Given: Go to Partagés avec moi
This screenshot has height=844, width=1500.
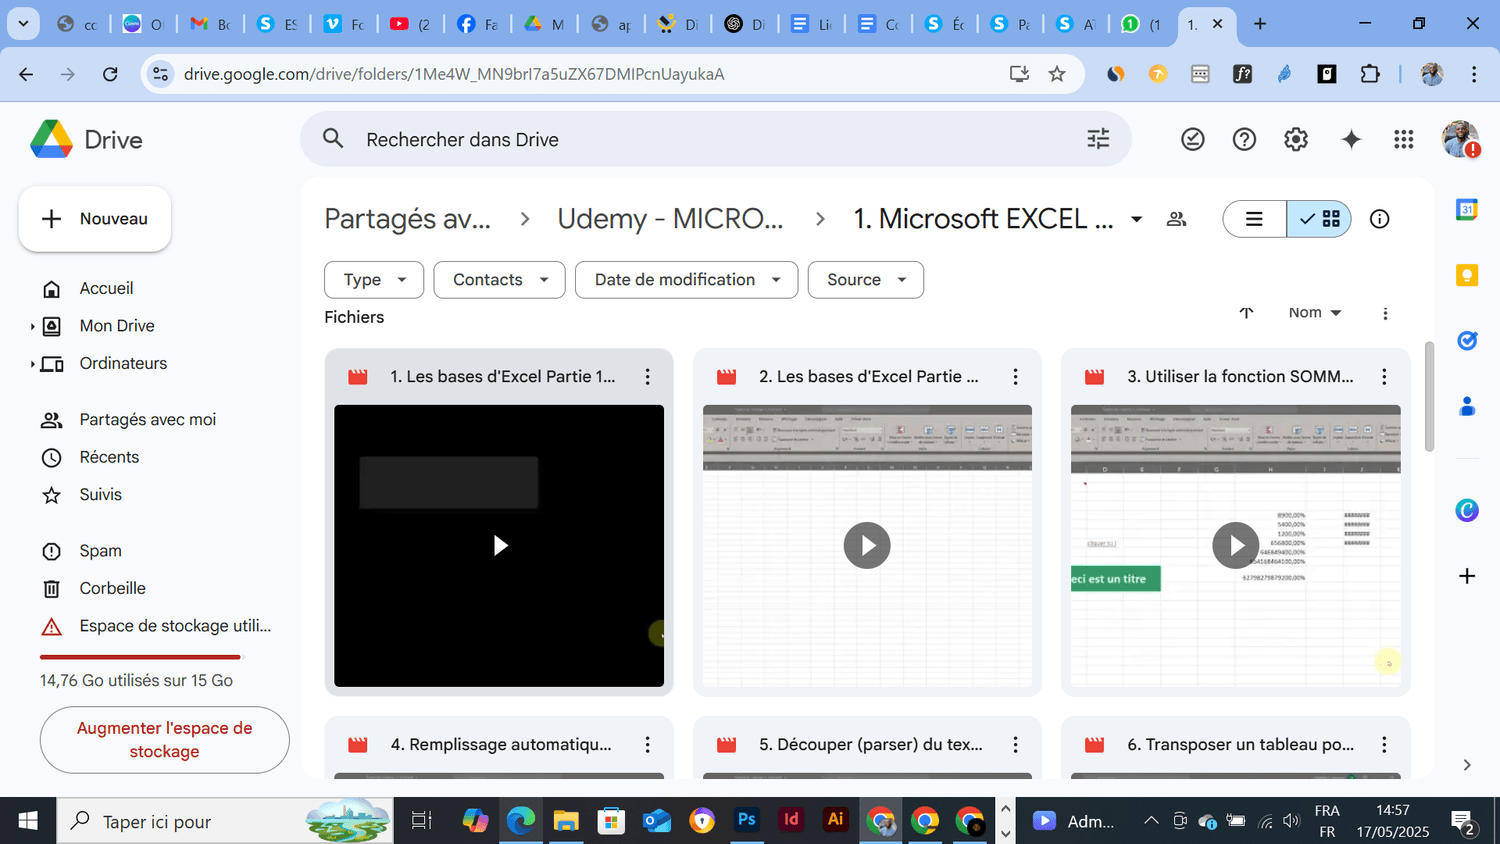Looking at the screenshot, I should [x=147, y=420].
